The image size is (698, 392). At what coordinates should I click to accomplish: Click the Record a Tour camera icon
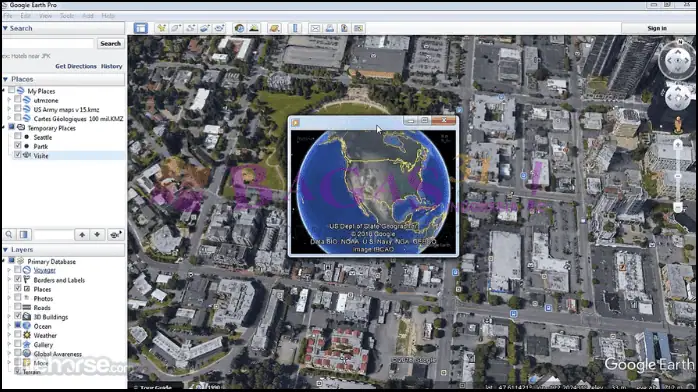coord(219,28)
